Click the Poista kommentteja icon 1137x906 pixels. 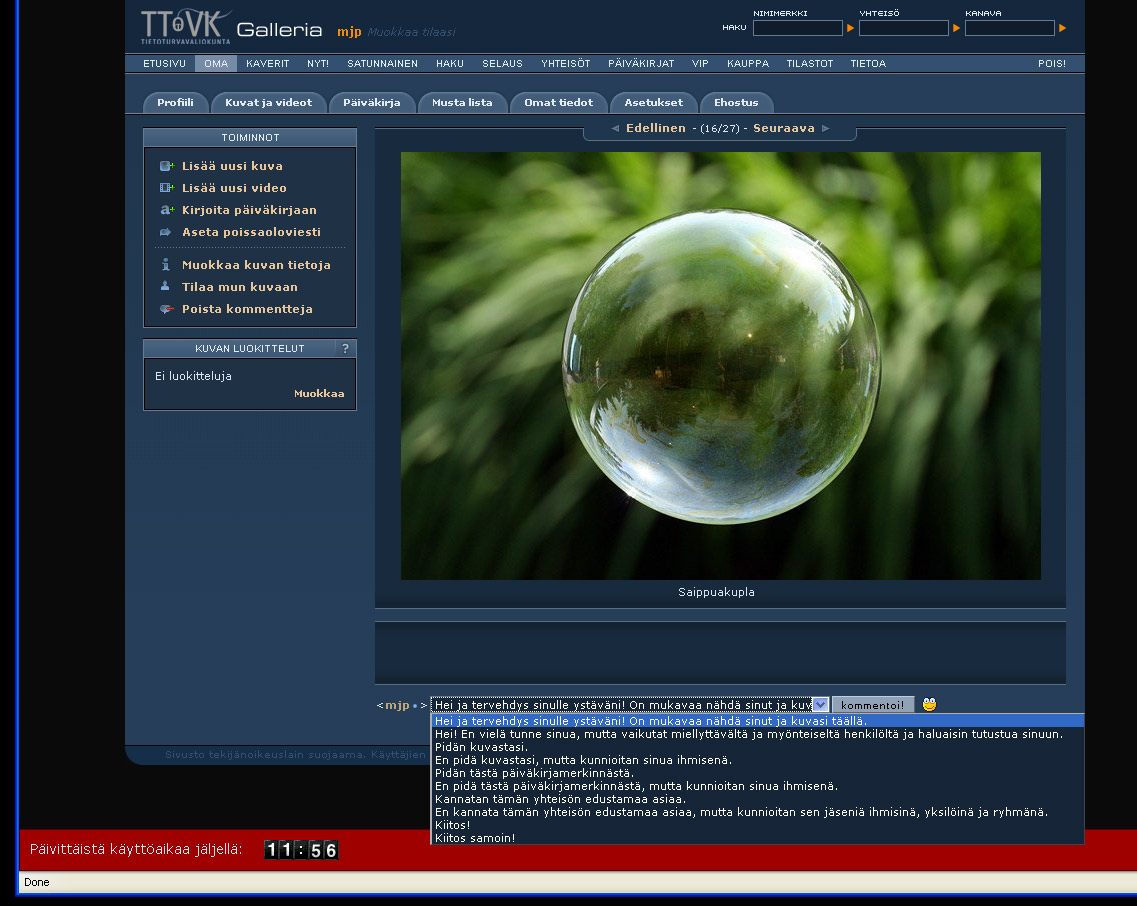coord(166,309)
